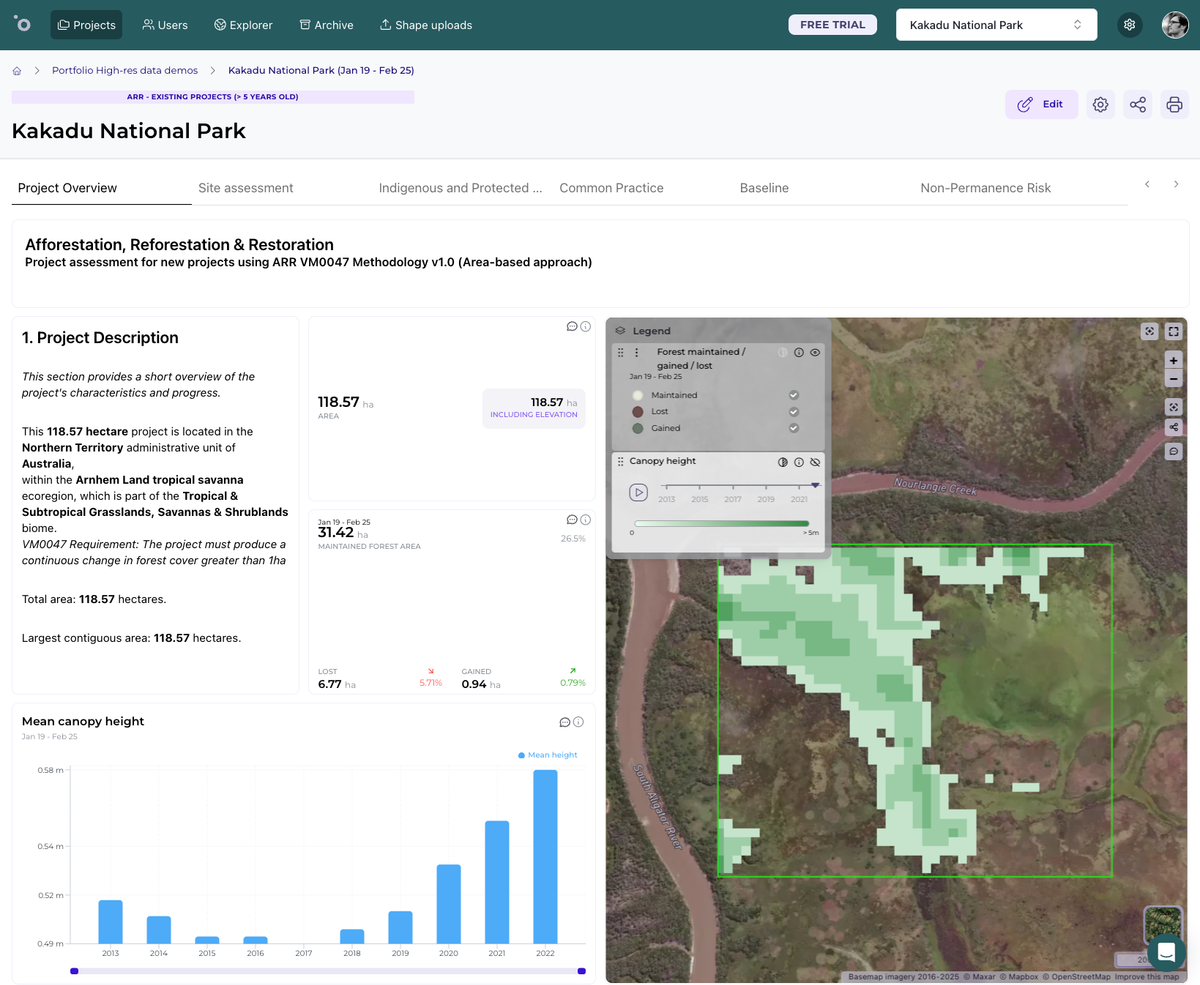Image resolution: width=1200 pixels, height=985 pixels.
Task: Enter fullscreen map mode
Action: point(1174,331)
